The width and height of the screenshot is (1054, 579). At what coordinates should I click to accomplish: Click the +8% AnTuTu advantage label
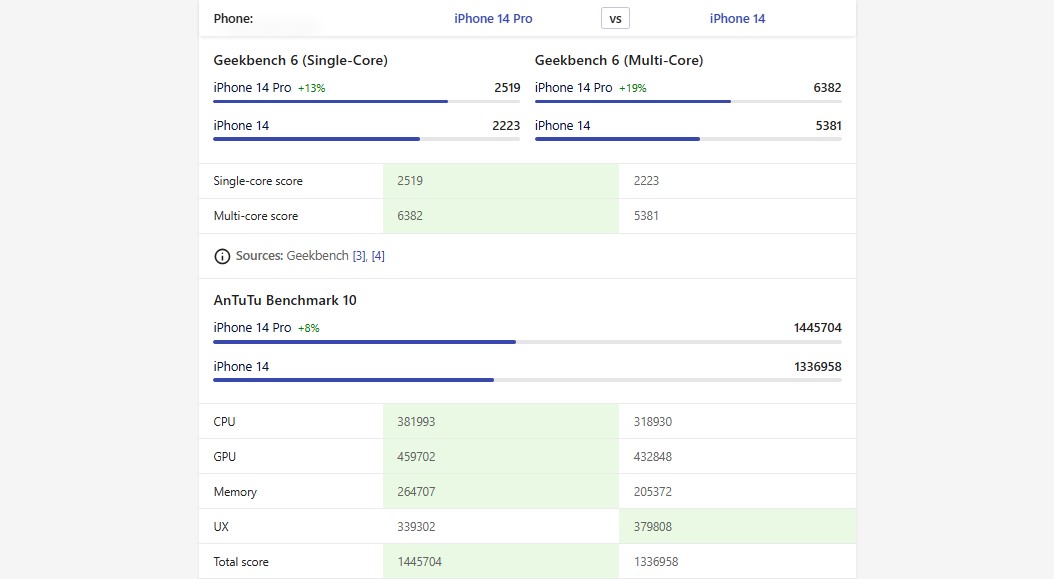pyautogui.click(x=309, y=328)
